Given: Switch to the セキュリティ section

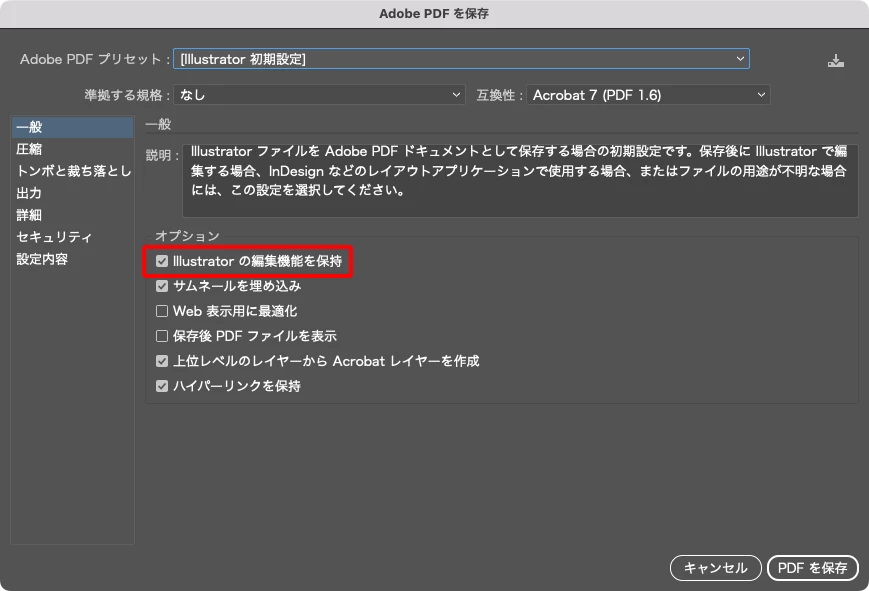Looking at the screenshot, I should [x=72, y=237].
